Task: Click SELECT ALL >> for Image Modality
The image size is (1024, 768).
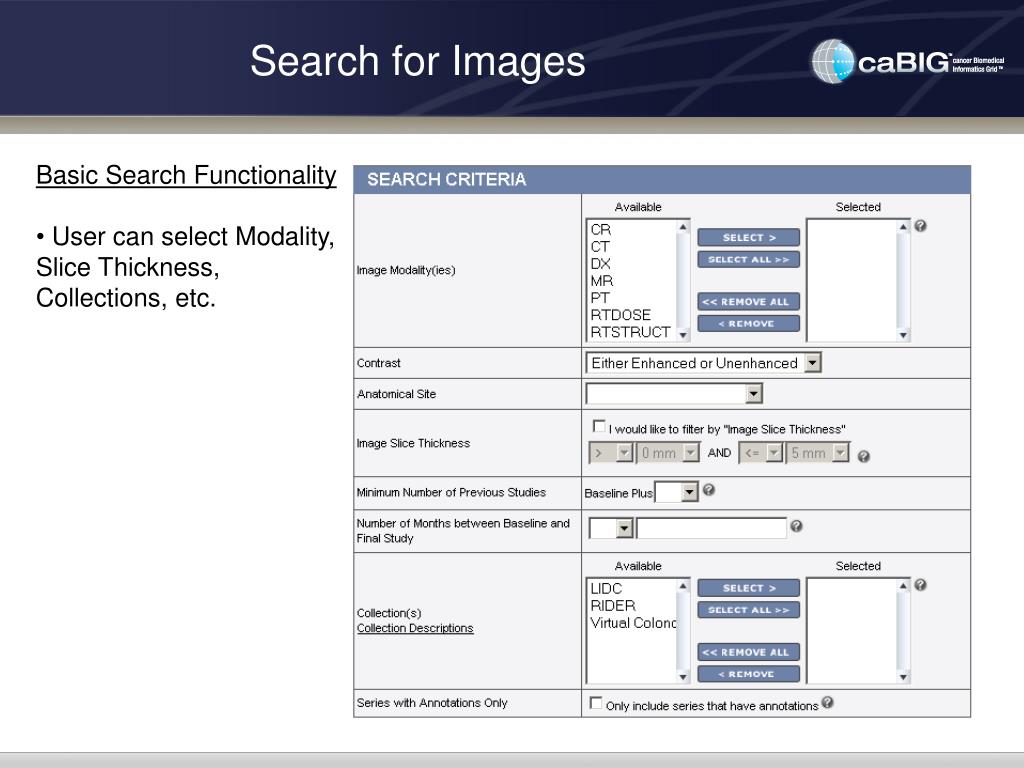Action: click(x=748, y=259)
